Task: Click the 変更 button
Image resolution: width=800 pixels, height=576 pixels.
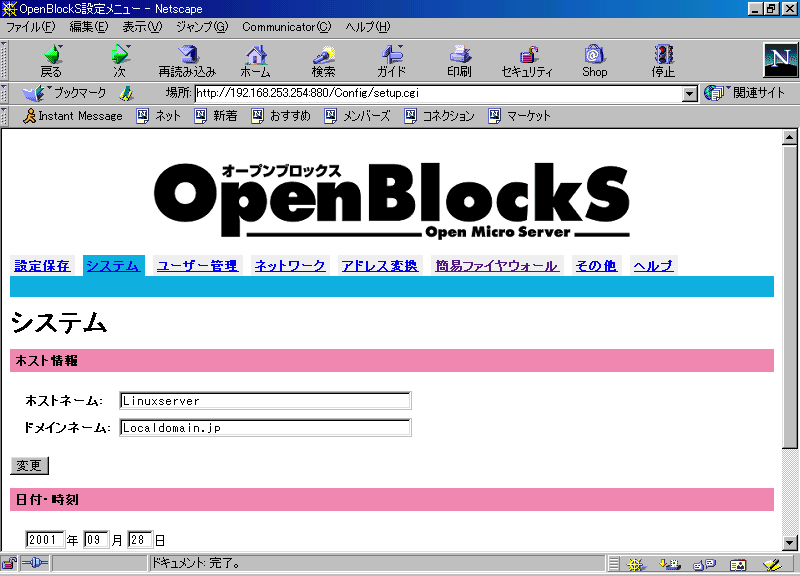Action: (30, 466)
